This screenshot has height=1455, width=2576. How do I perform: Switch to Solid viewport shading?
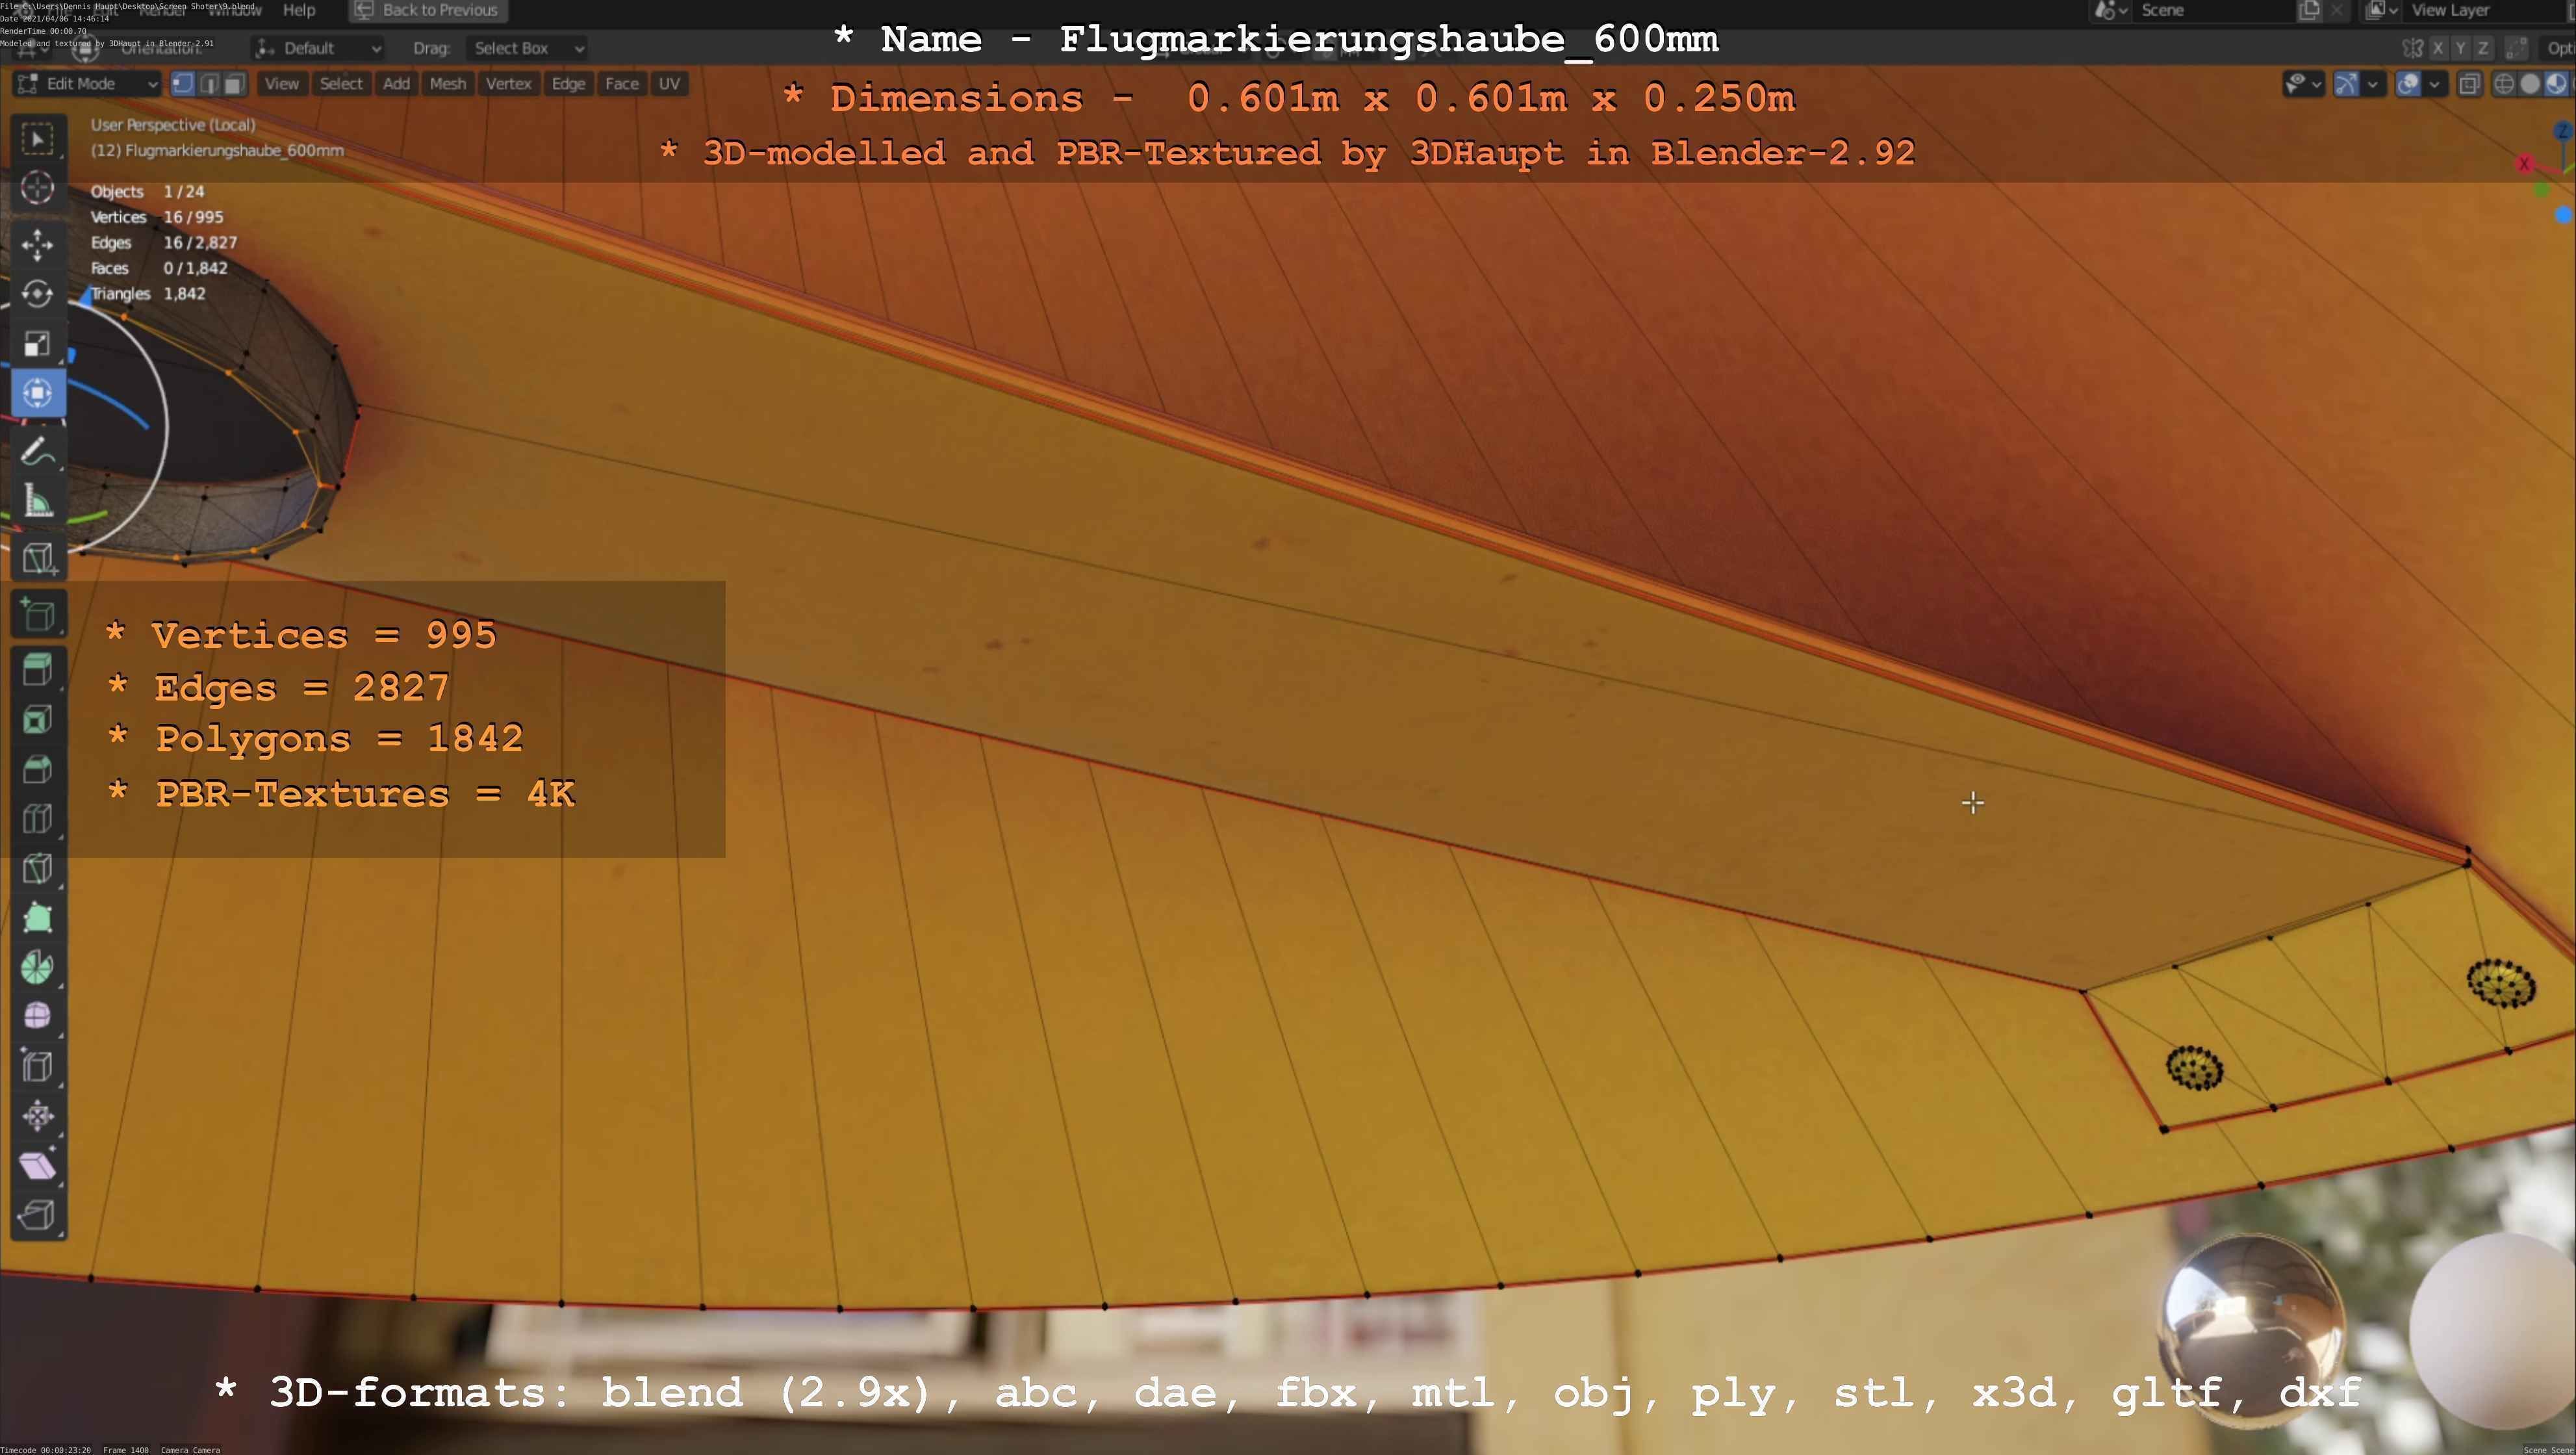click(2531, 84)
